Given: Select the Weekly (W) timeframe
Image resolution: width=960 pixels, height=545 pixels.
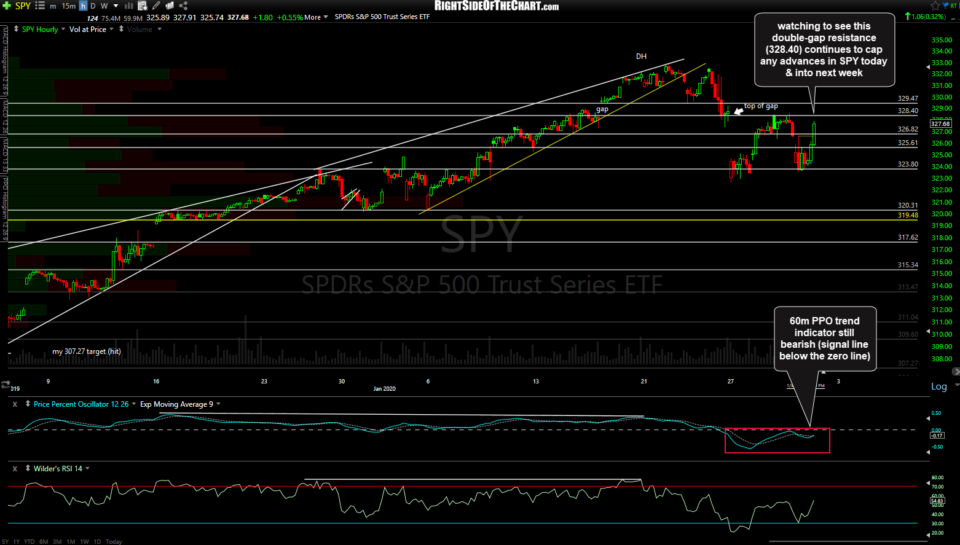Looking at the screenshot, I should click(x=104, y=6).
